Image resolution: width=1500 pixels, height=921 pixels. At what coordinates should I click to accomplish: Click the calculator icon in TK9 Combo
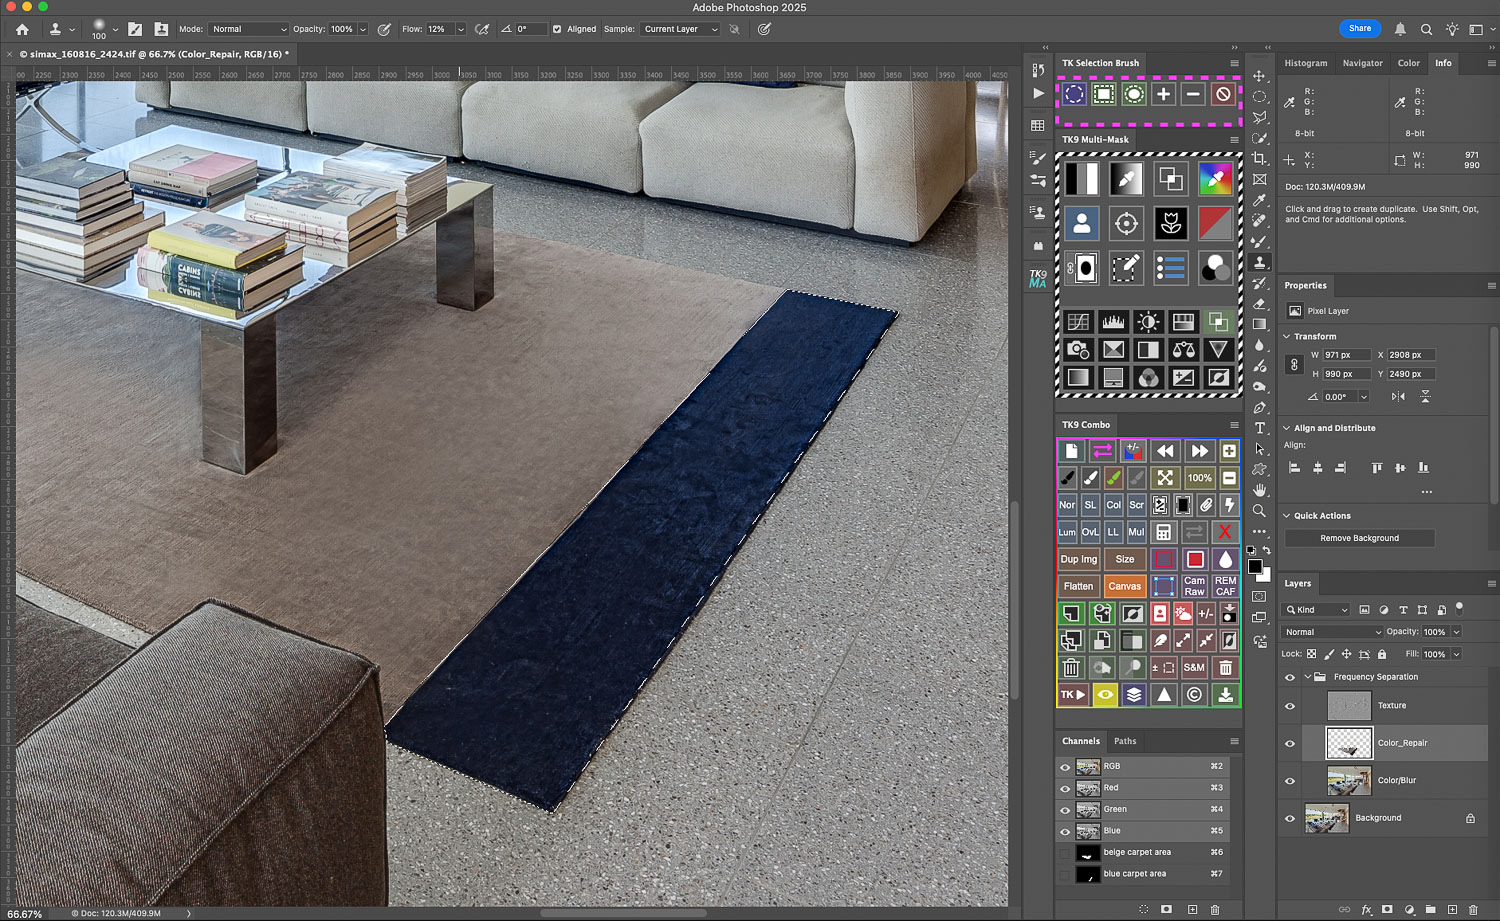pos(1163,532)
